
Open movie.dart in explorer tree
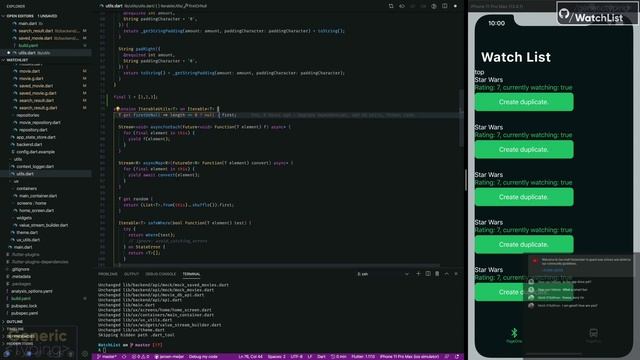[29, 71]
